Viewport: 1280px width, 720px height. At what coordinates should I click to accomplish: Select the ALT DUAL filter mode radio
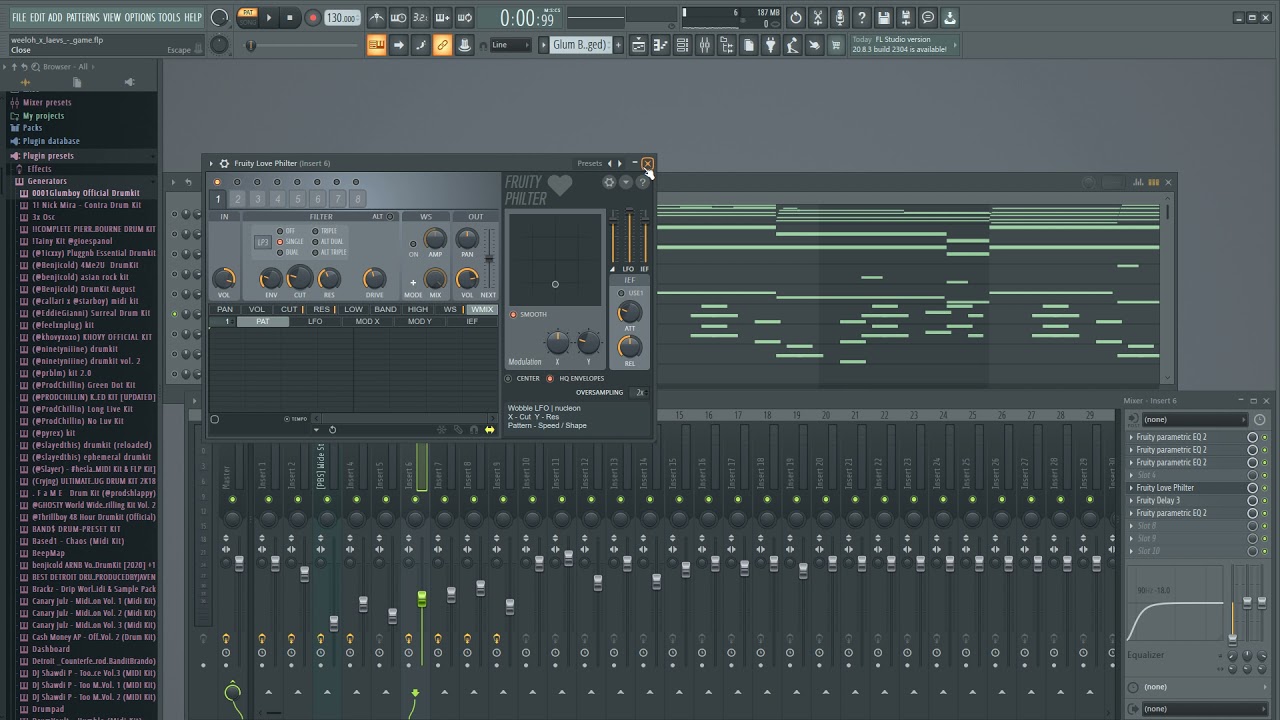pyautogui.click(x=315, y=242)
